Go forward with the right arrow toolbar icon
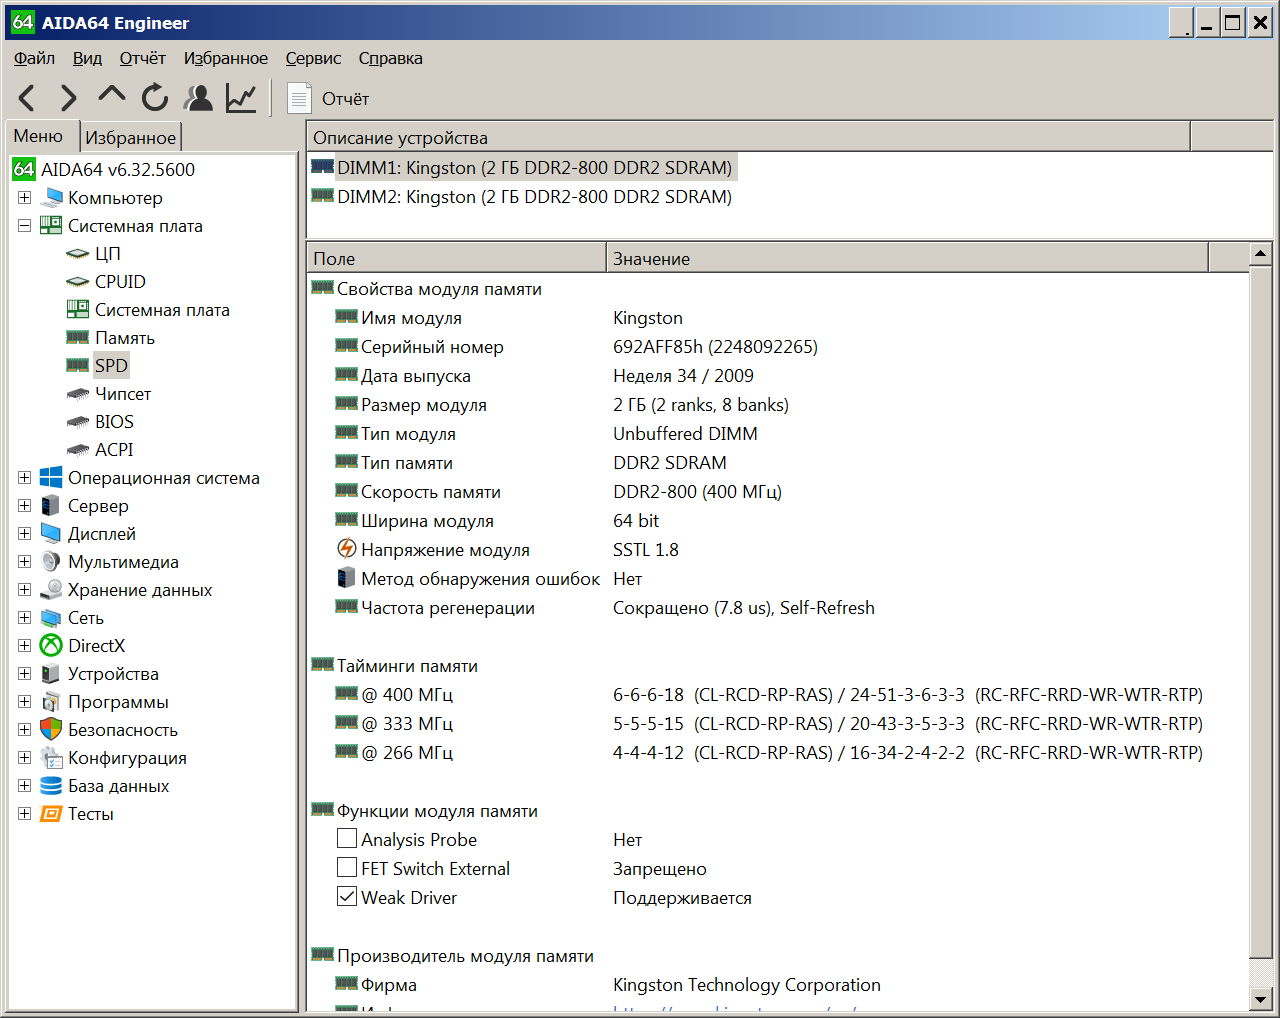 [x=68, y=98]
